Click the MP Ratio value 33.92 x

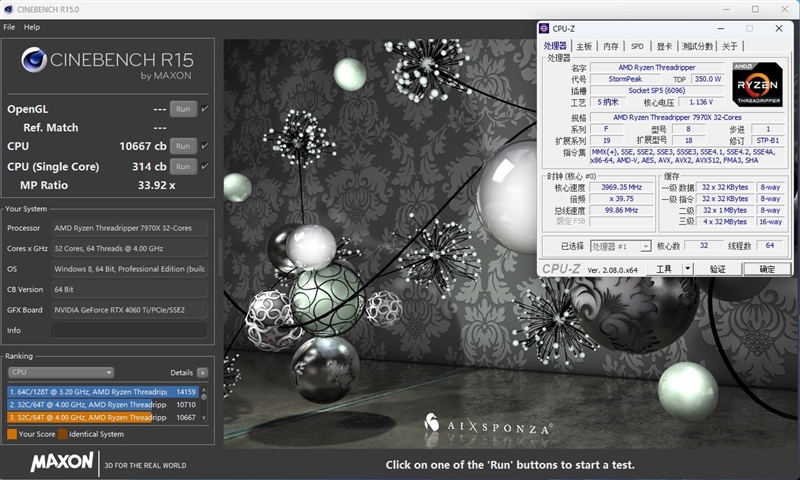tap(157, 185)
